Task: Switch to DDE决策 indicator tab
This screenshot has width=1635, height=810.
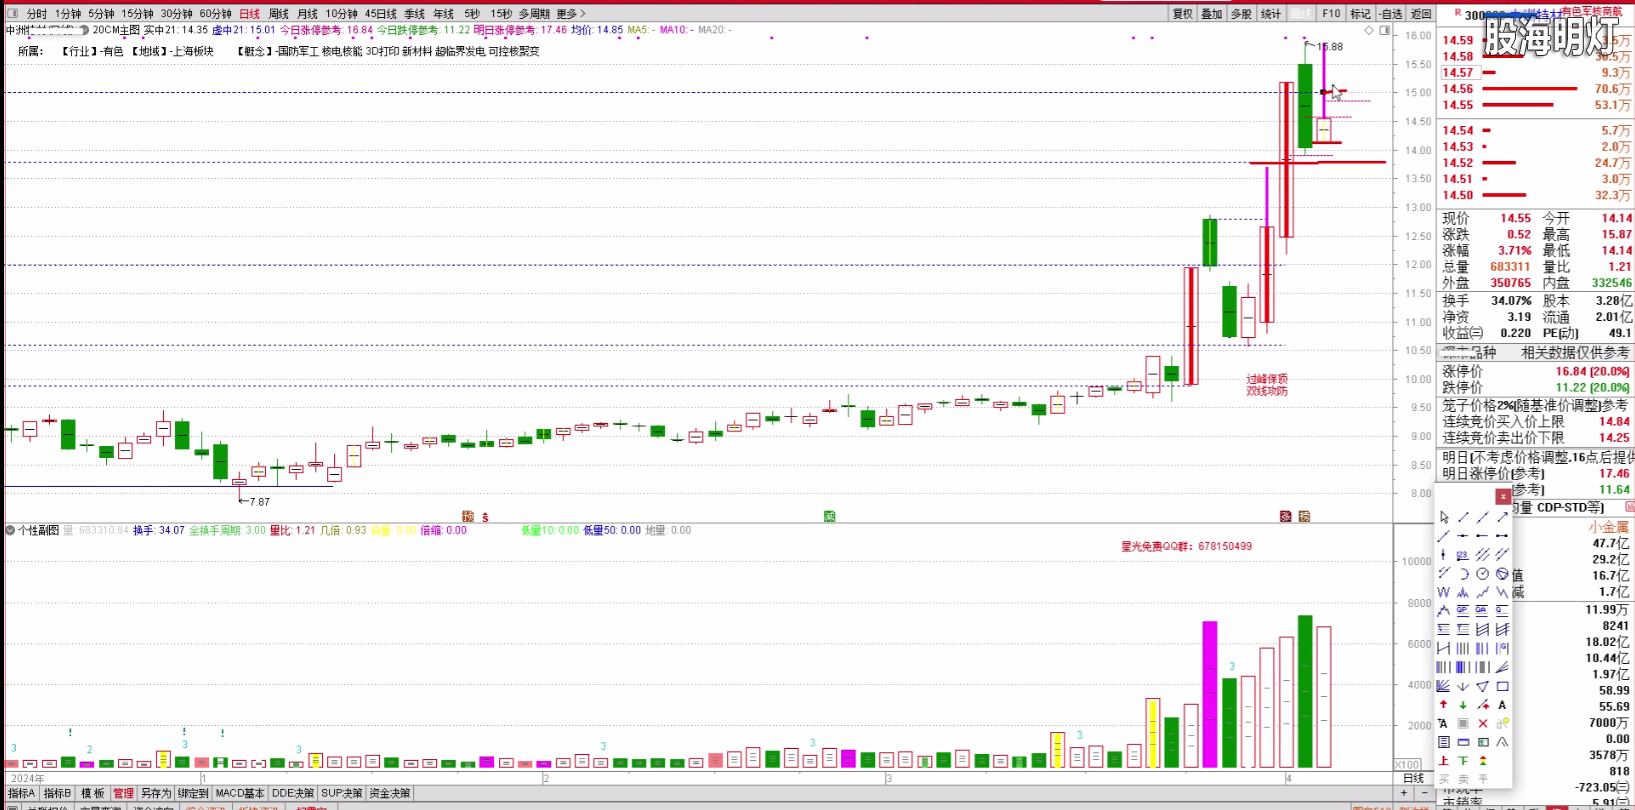Action: [293, 793]
